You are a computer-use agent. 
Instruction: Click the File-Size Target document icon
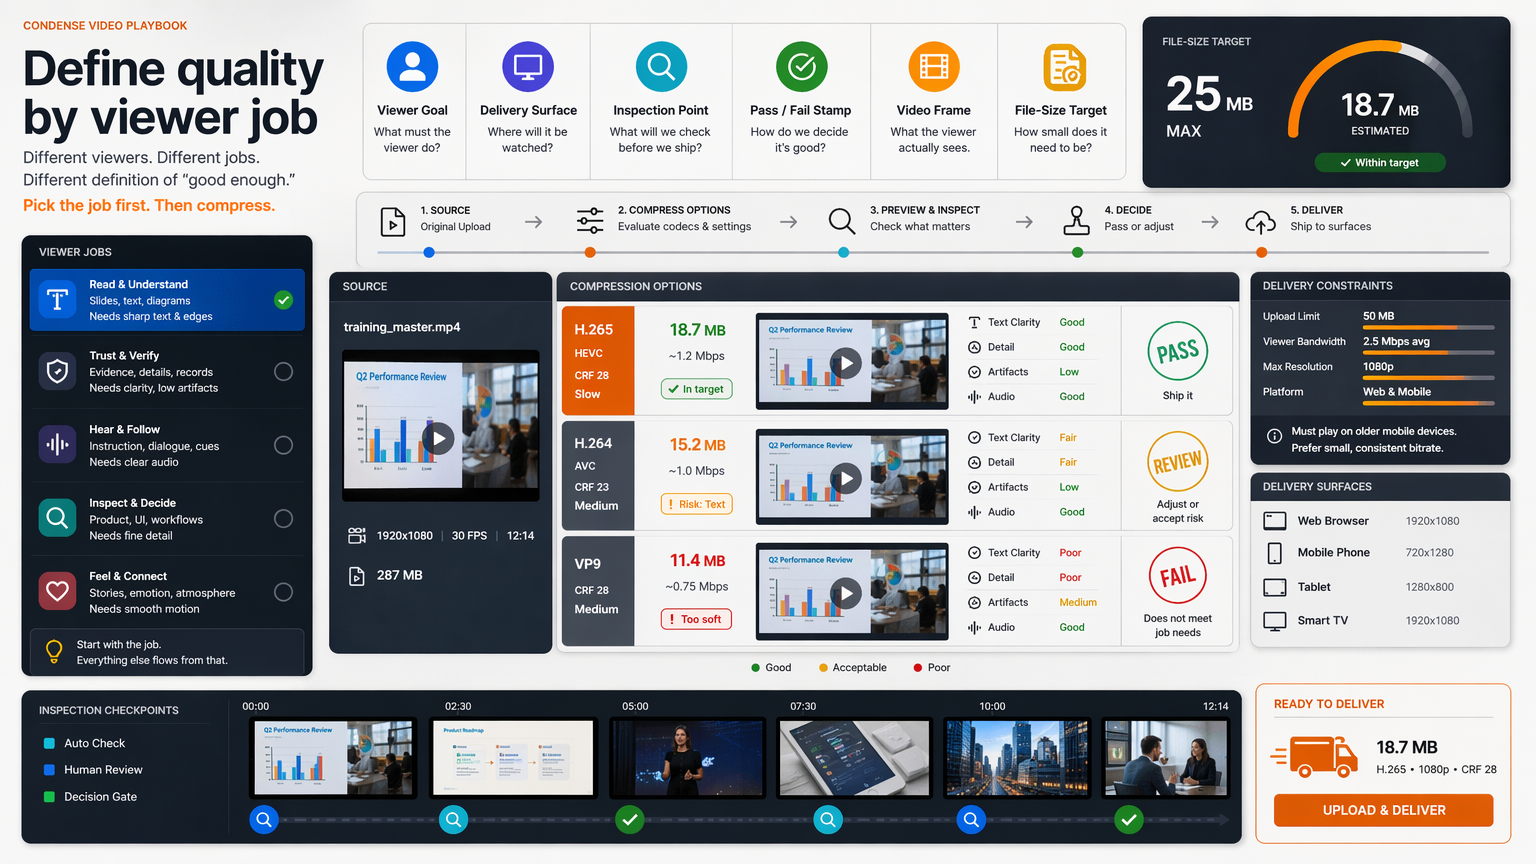coord(1064,68)
